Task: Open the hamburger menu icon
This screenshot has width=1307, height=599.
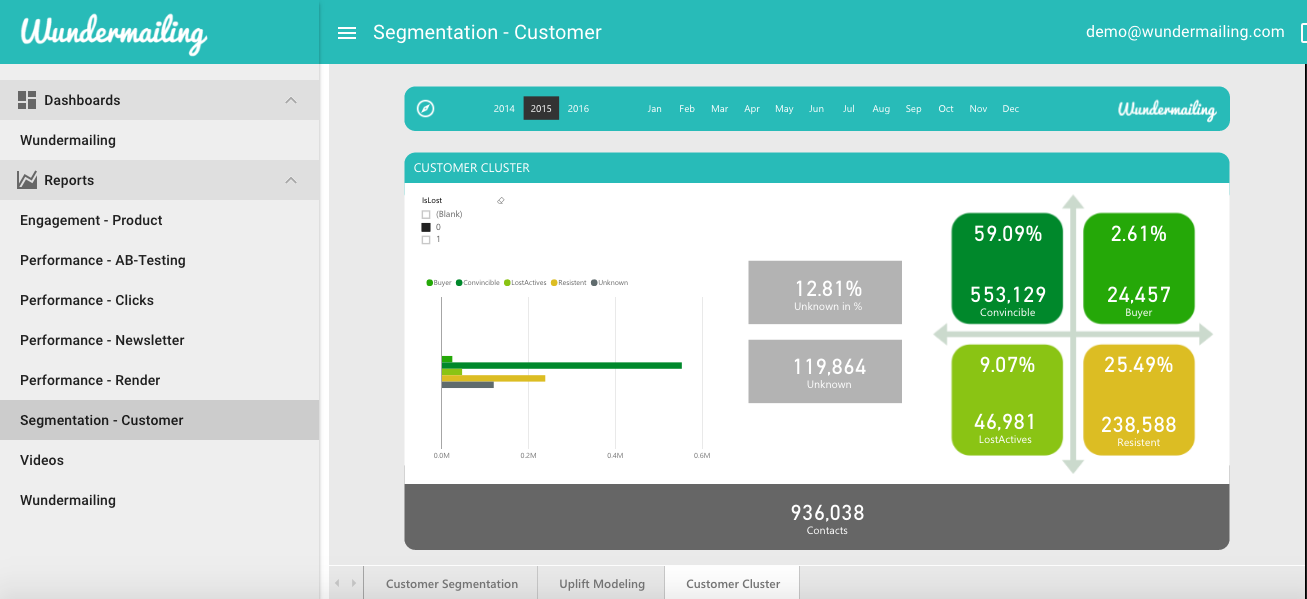Action: click(x=347, y=33)
